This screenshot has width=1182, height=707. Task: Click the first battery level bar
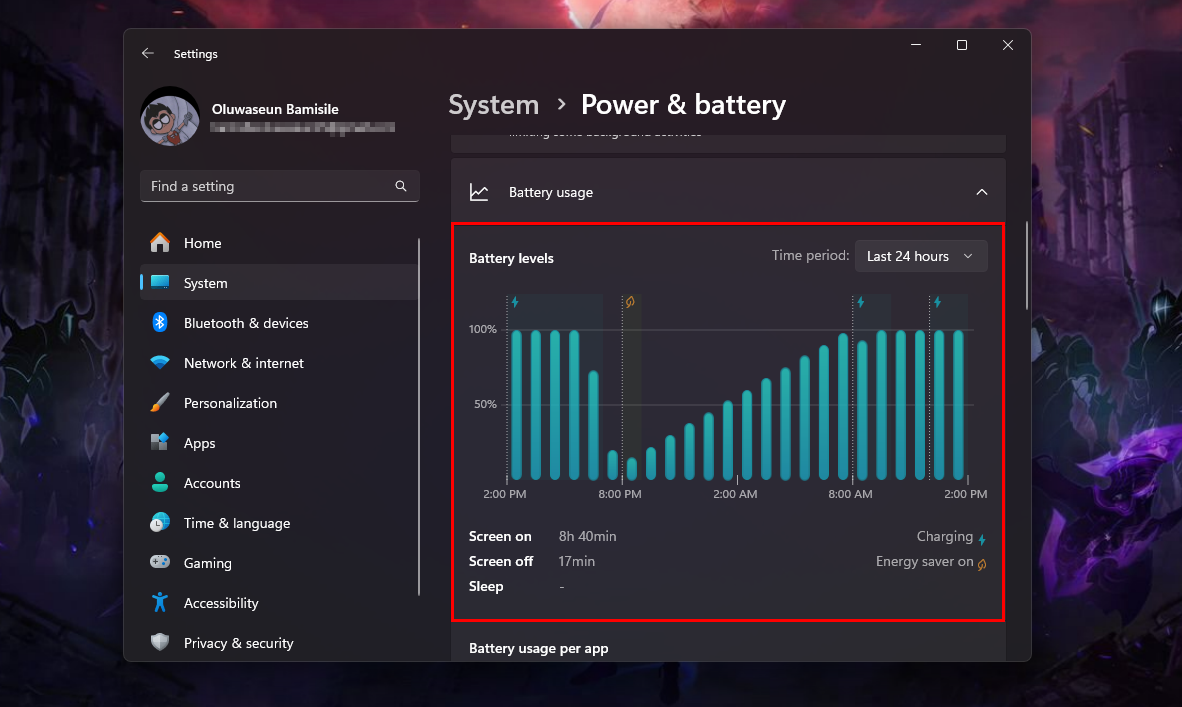click(x=516, y=405)
